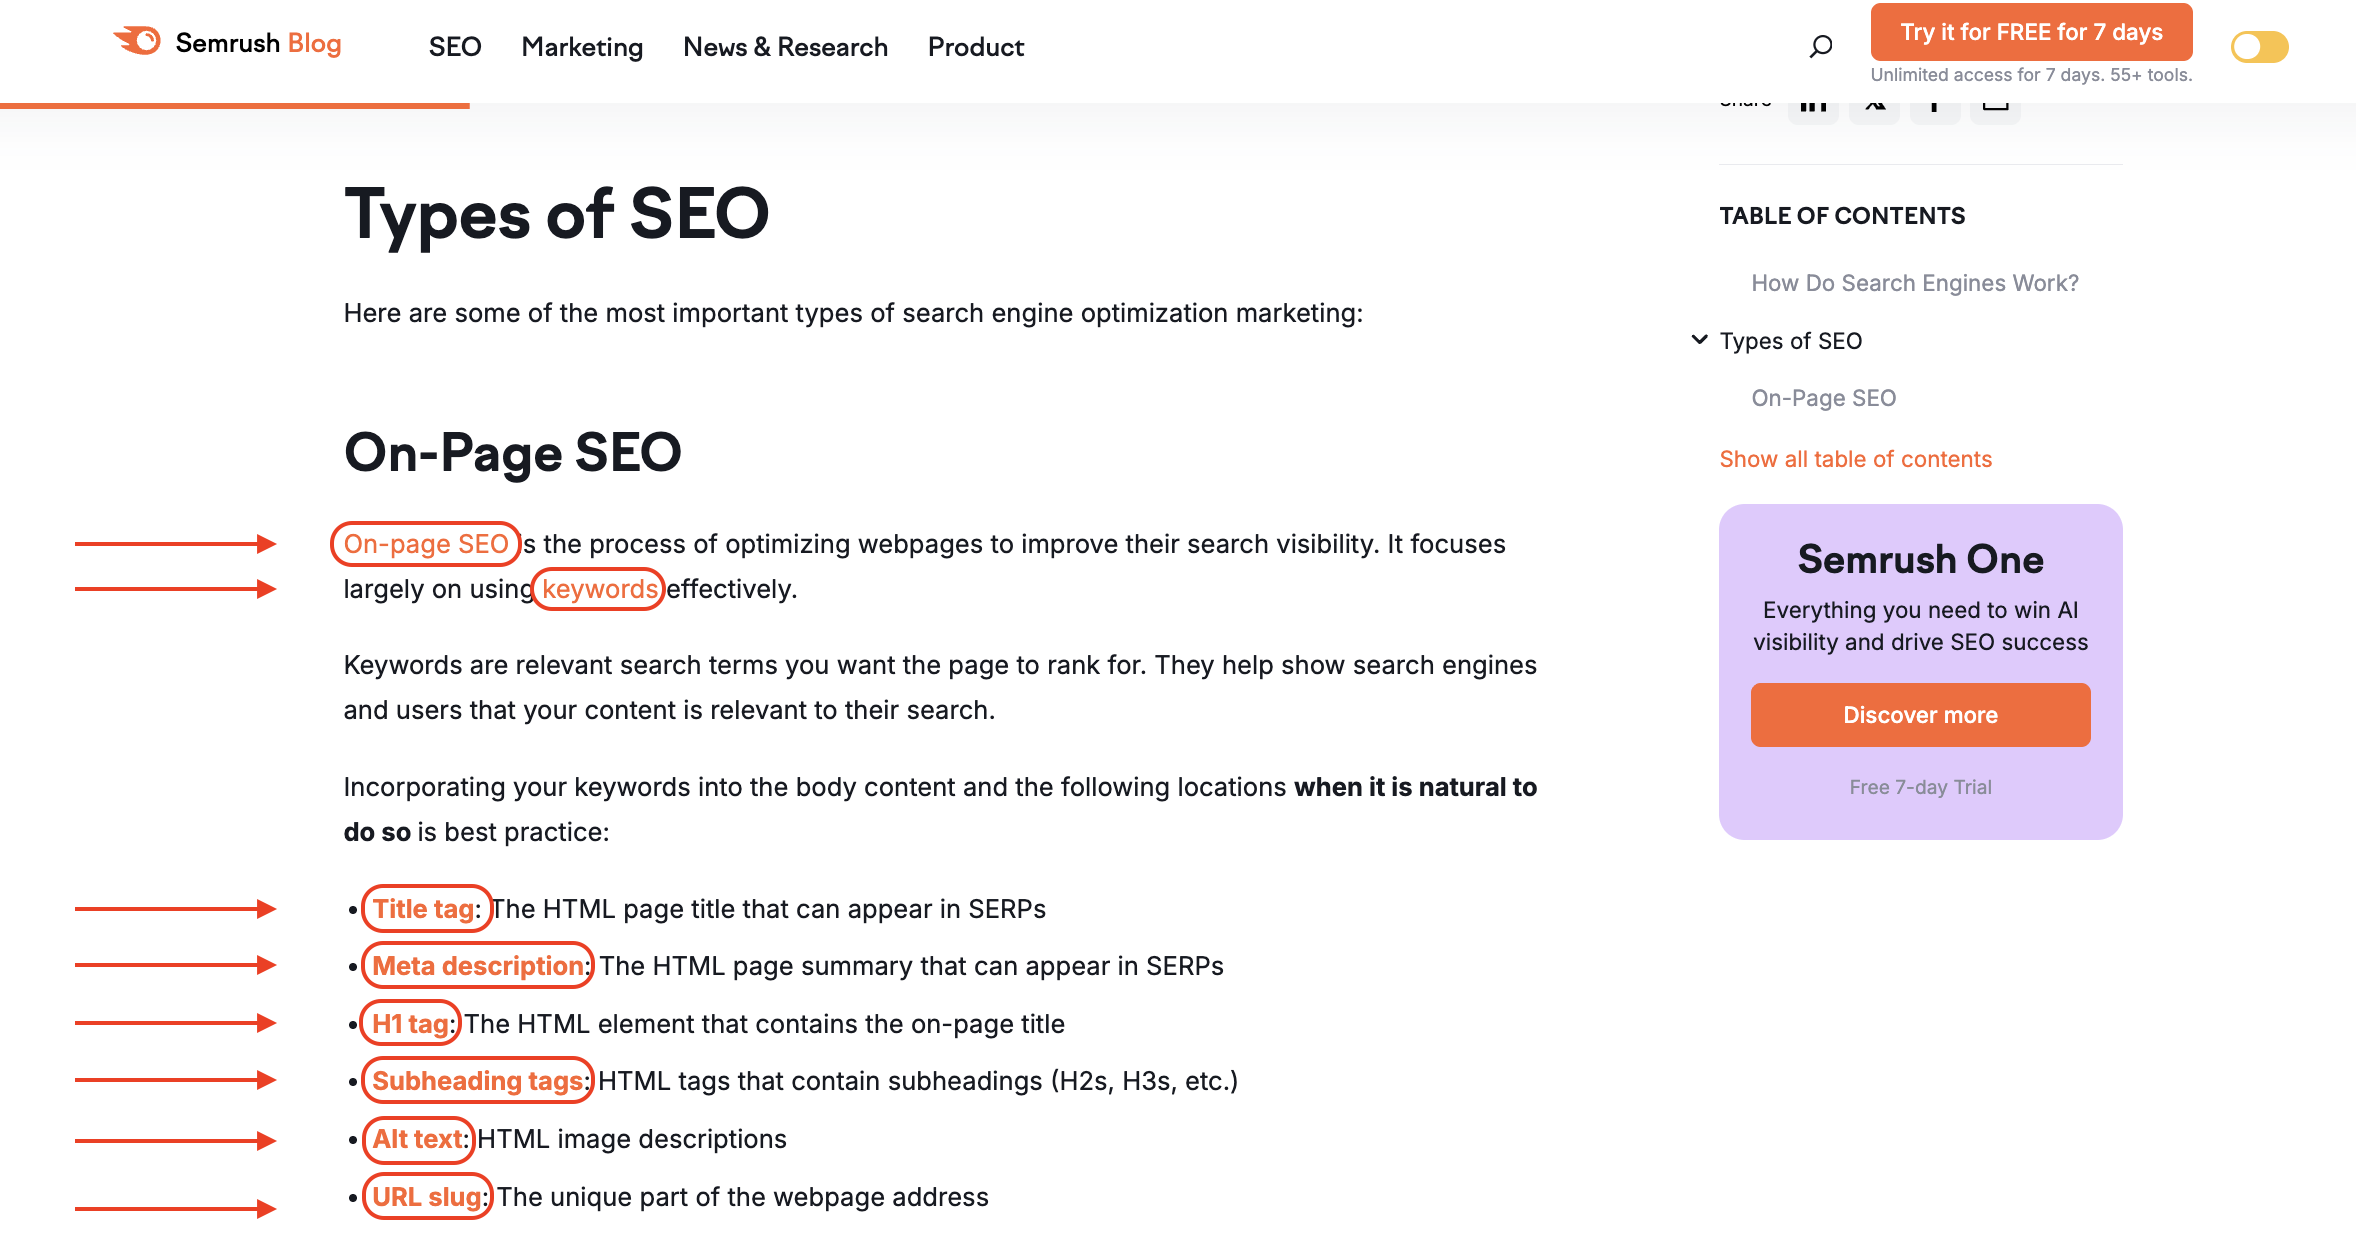The height and width of the screenshot is (1242, 2356).
Task: Open the Marketing menu
Action: tap(582, 47)
